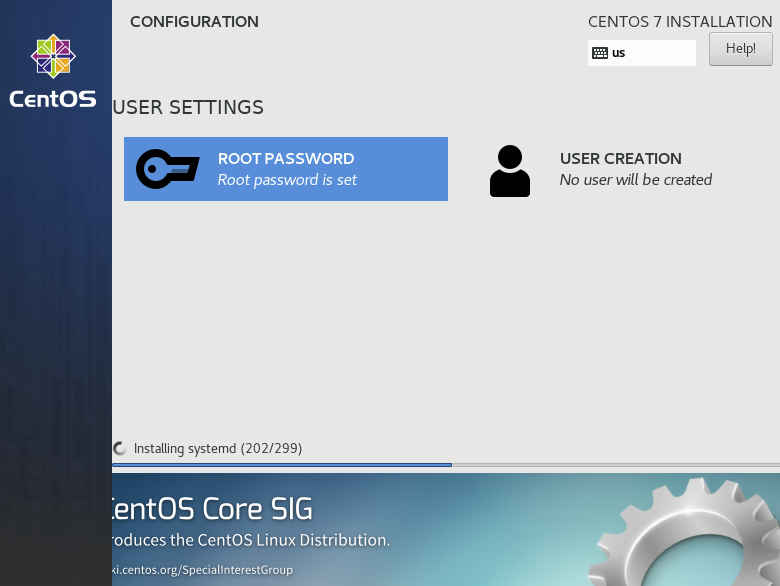Click the installation progress bar
The height and width of the screenshot is (586, 780).
point(446,465)
